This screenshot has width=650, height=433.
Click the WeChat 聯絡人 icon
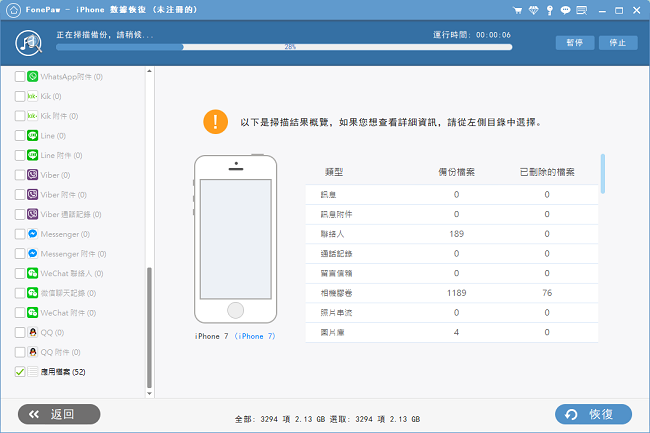[33, 273]
